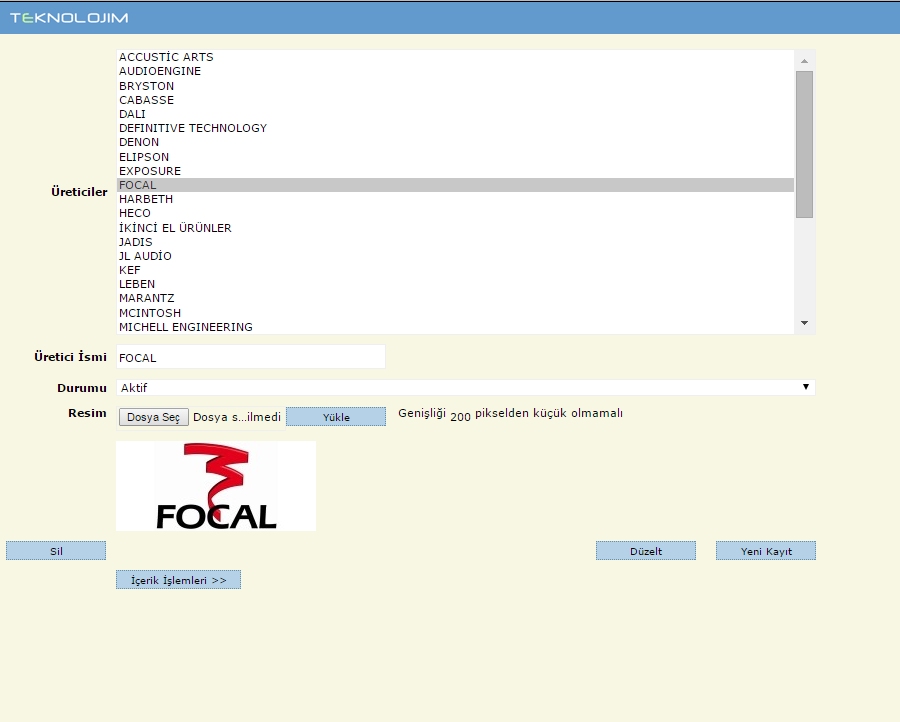Select MCINTOSH in the list

pyautogui.click(x=455, y=313)
